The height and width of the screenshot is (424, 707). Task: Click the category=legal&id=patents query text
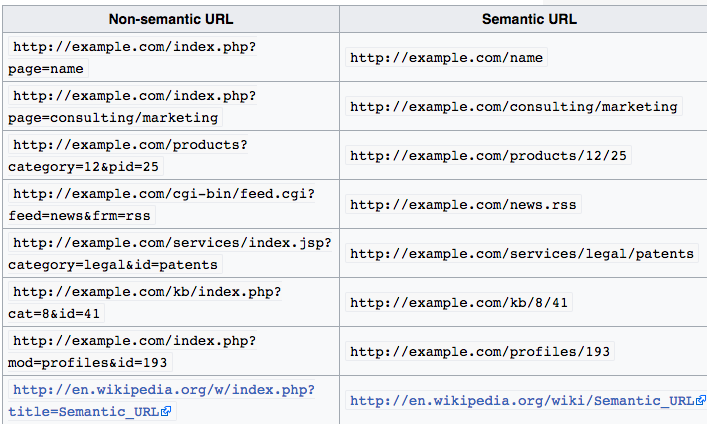click(113, 265)
